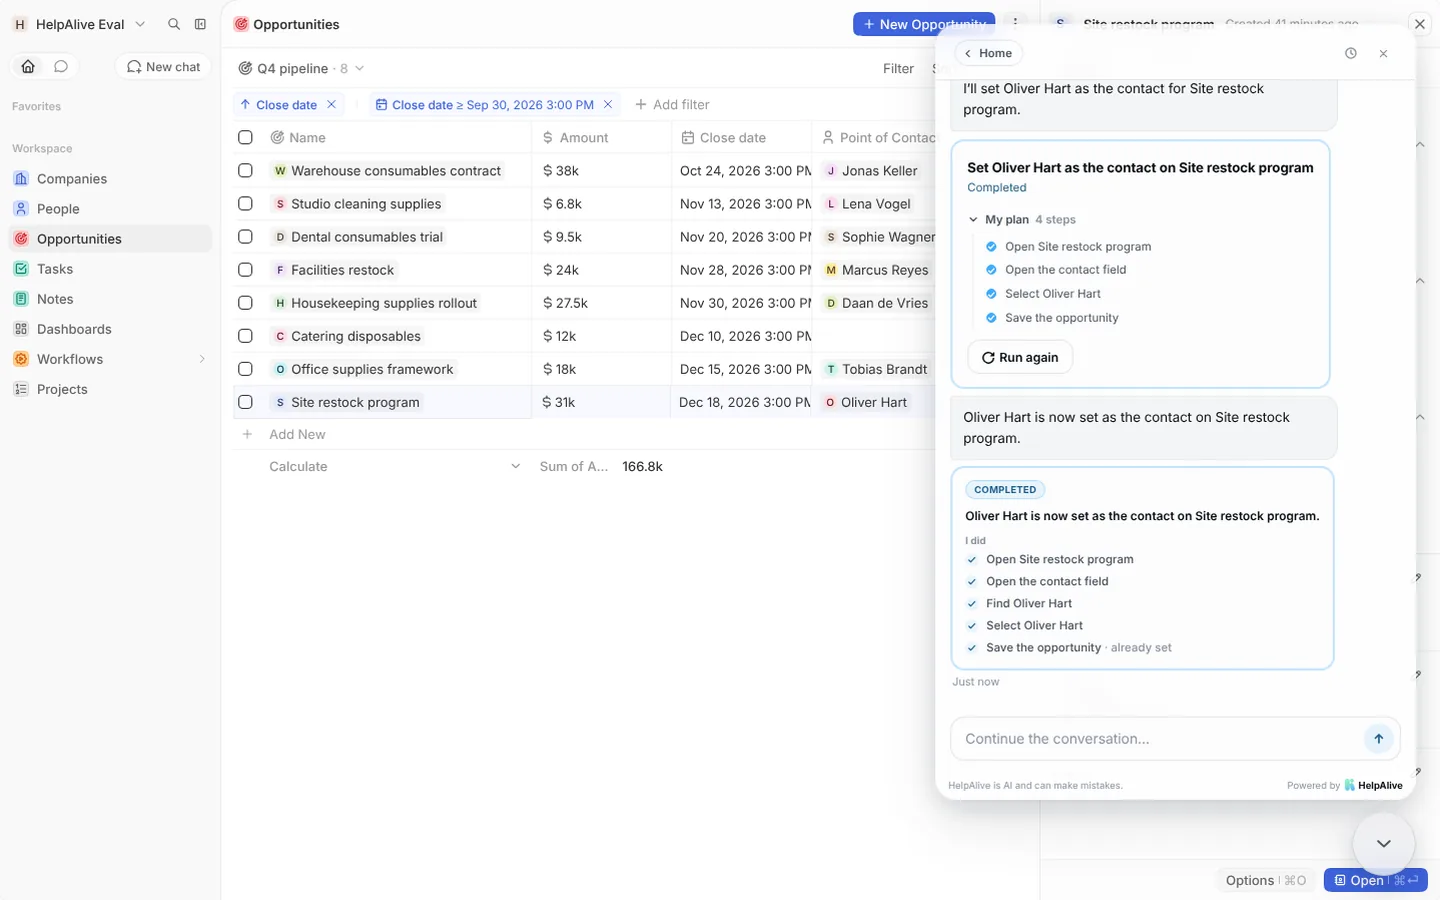
Task: Remove the Close date sort chip
Action: (x=331, y=104)
